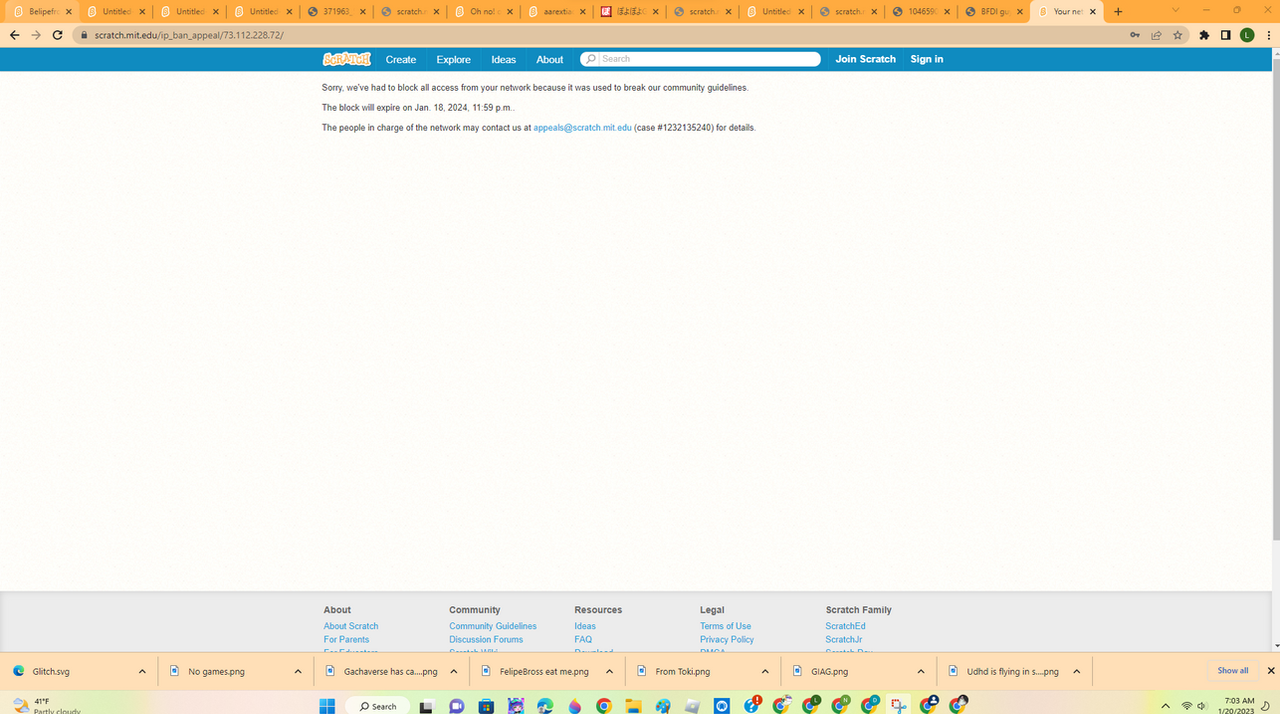Switch to the 371963 tab
Screen dimensions: 1280x714
pyautogui.click(x=335, y=12)
